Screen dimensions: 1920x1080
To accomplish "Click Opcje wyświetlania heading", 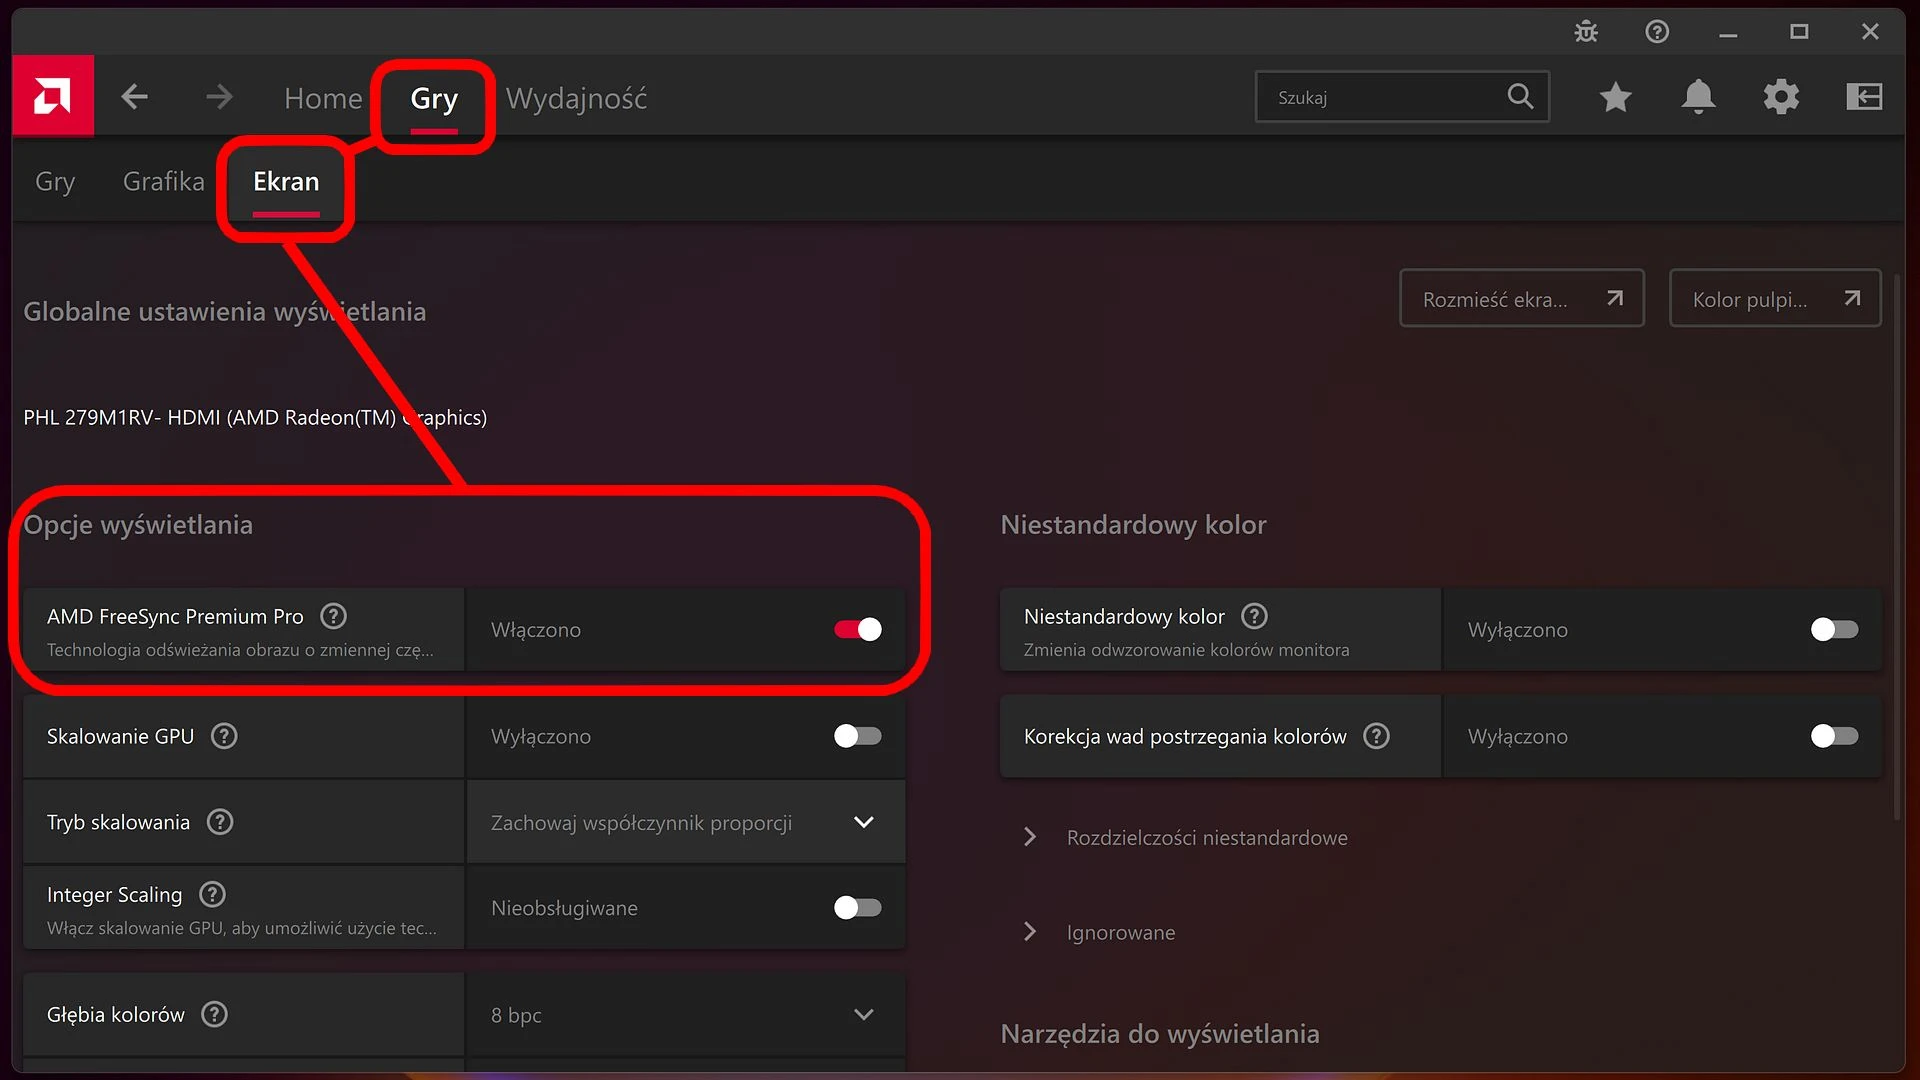I will point(138,525).
